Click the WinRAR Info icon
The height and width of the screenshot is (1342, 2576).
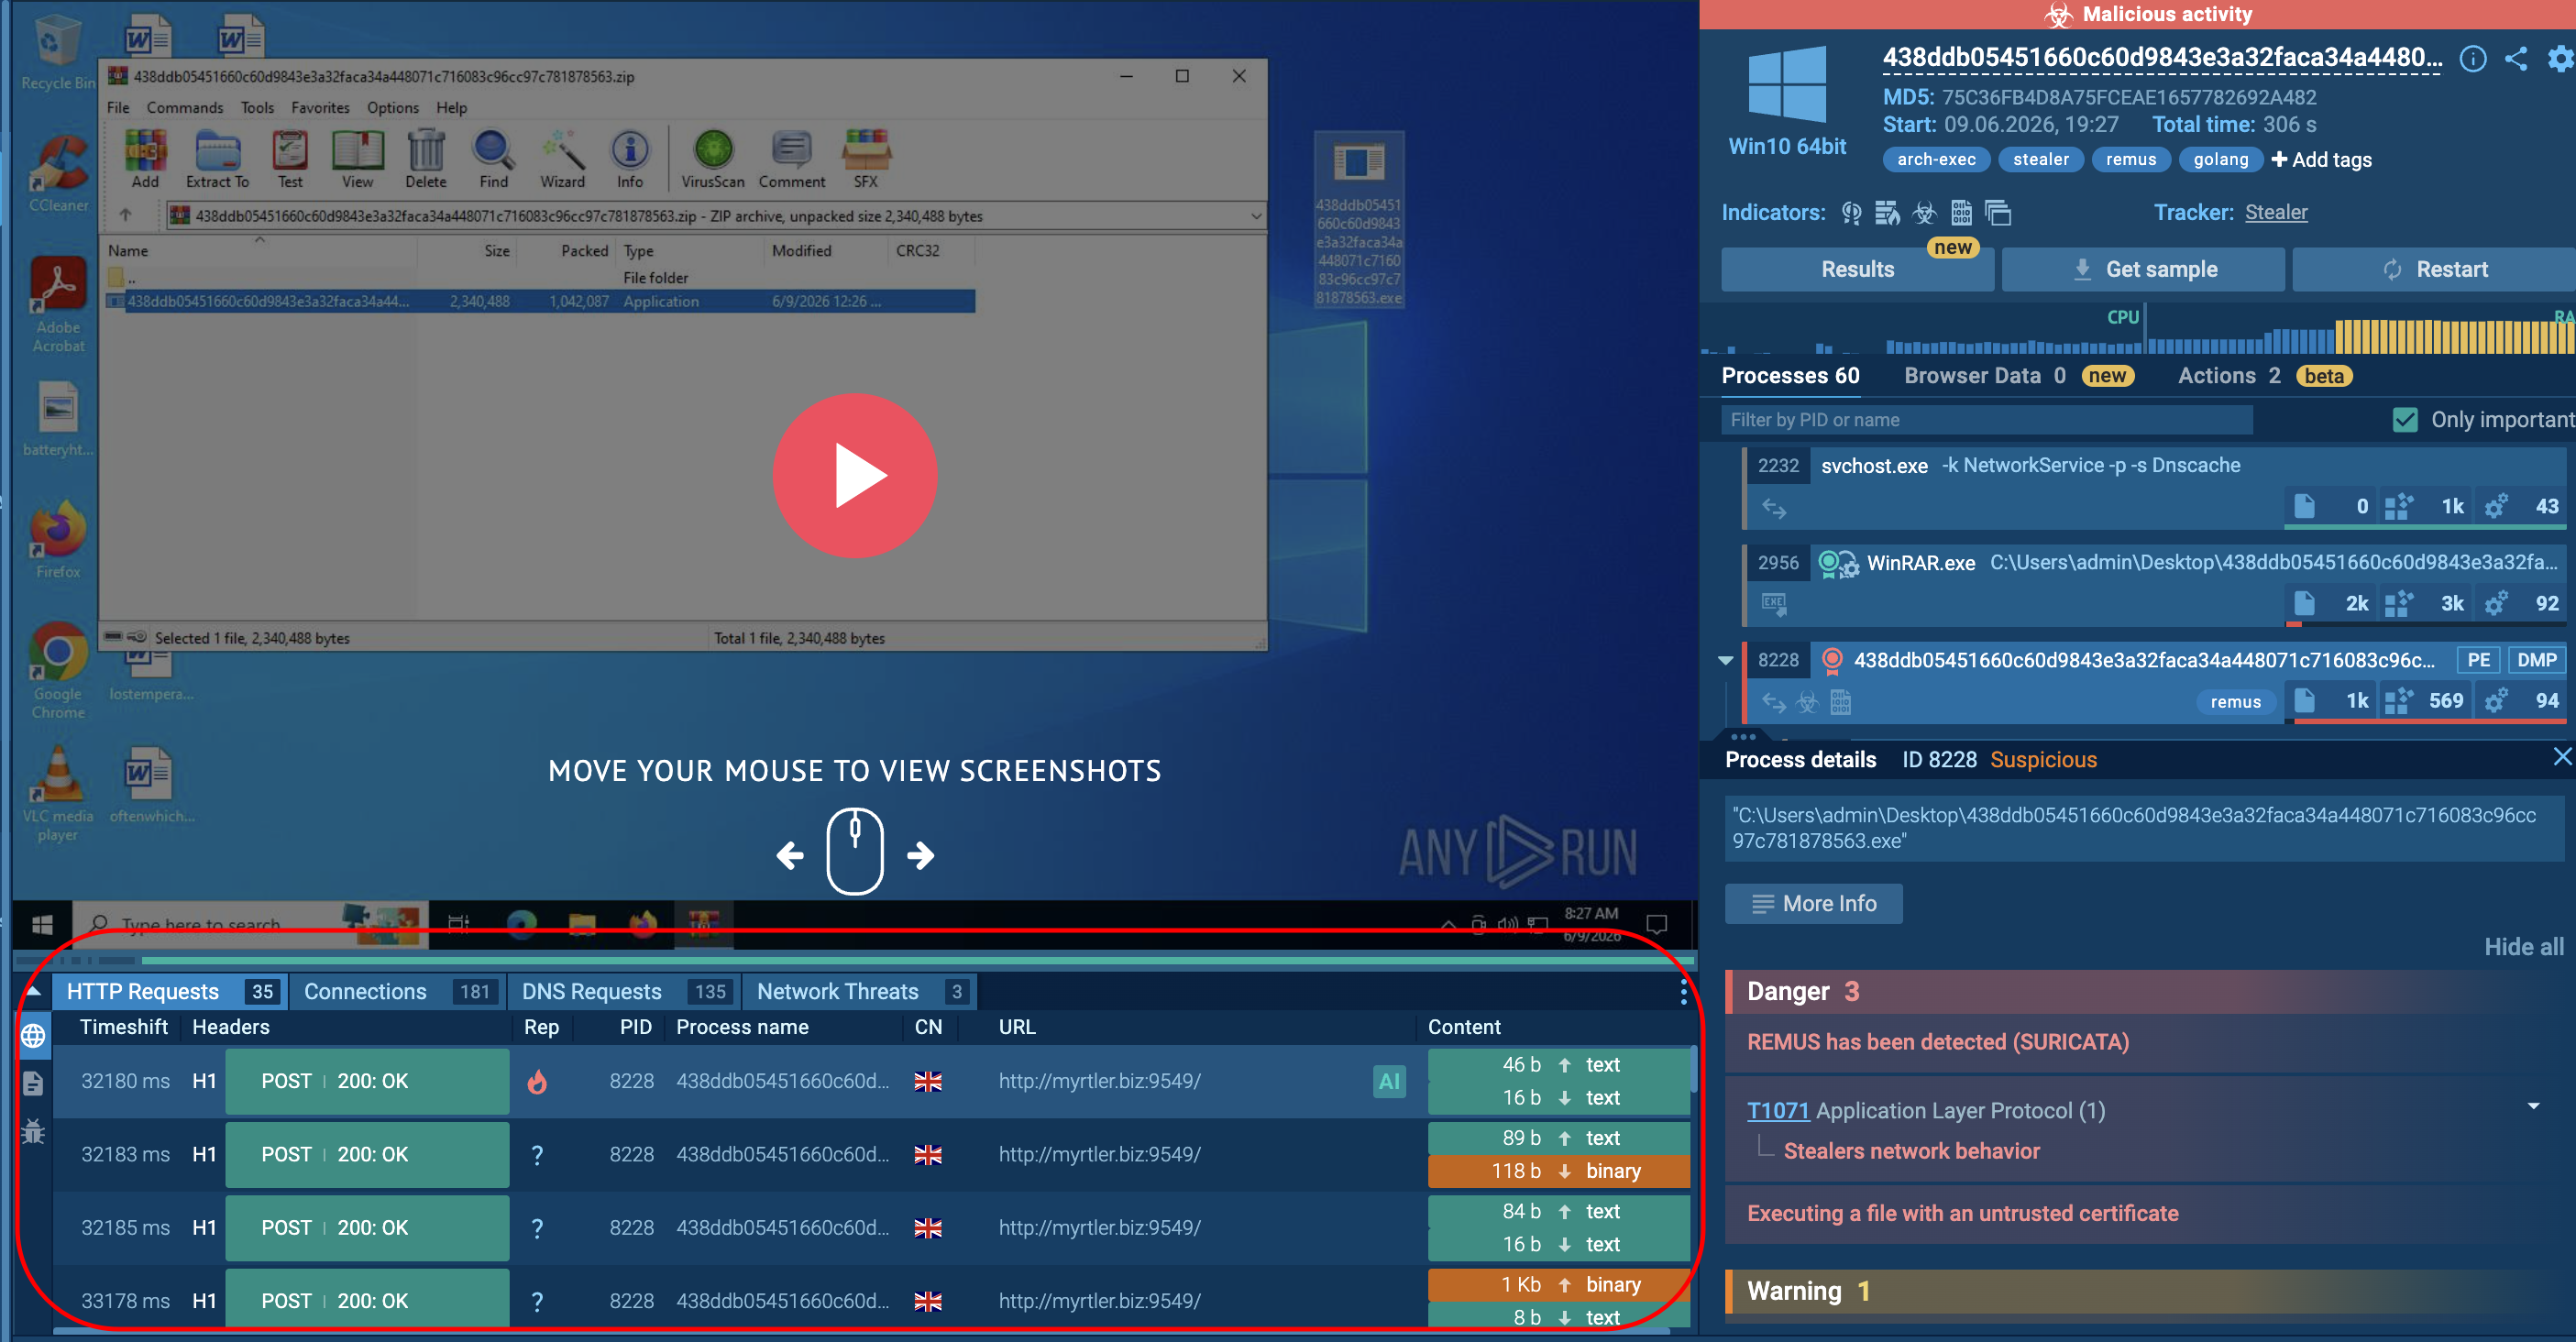tap(630, 159)
